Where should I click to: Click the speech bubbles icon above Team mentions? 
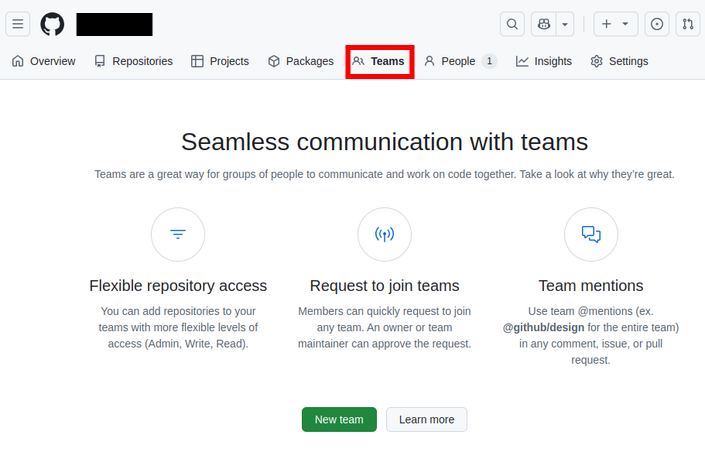click(591, 234)
